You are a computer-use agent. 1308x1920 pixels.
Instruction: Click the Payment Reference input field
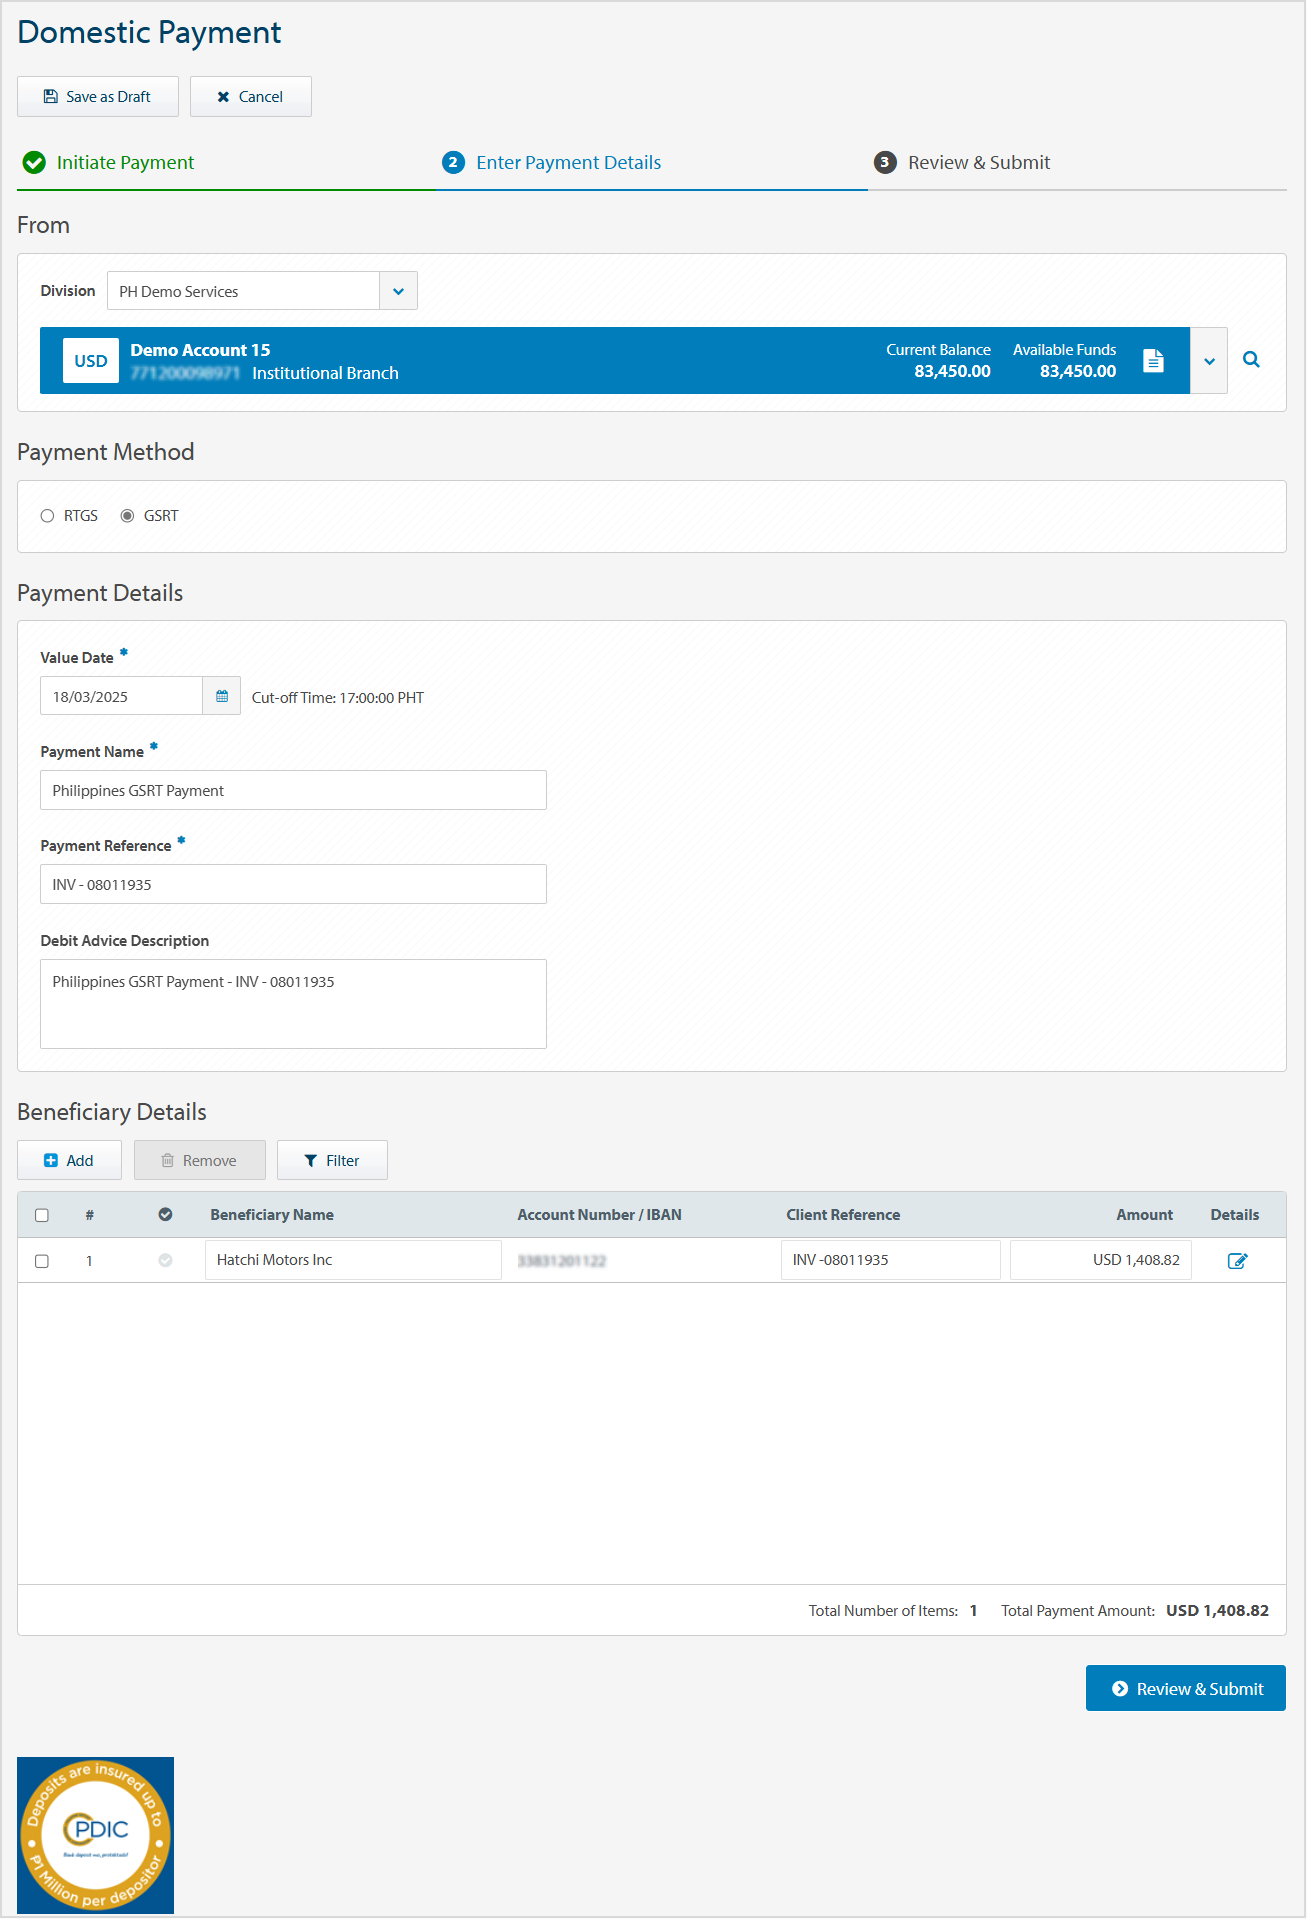293,885
